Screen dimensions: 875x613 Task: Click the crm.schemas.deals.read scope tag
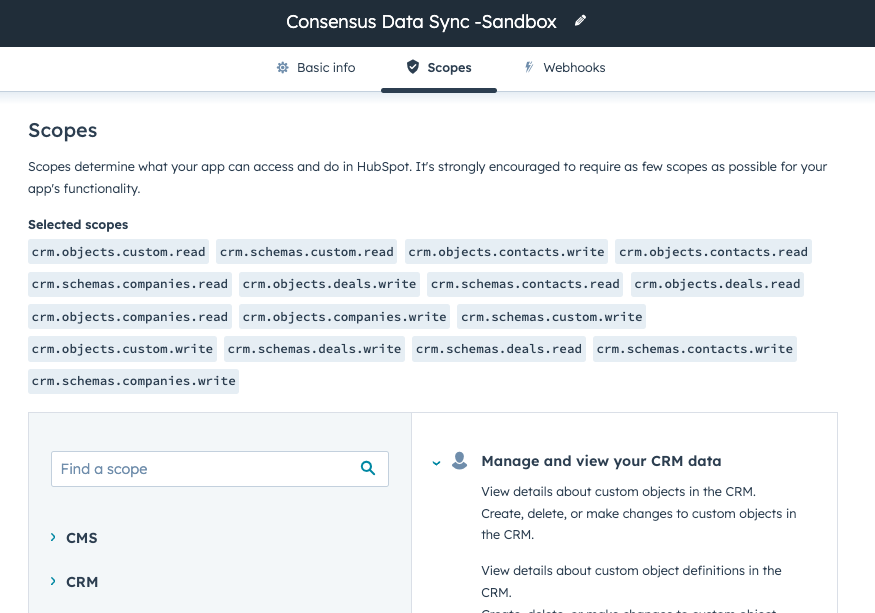point(499,349)
